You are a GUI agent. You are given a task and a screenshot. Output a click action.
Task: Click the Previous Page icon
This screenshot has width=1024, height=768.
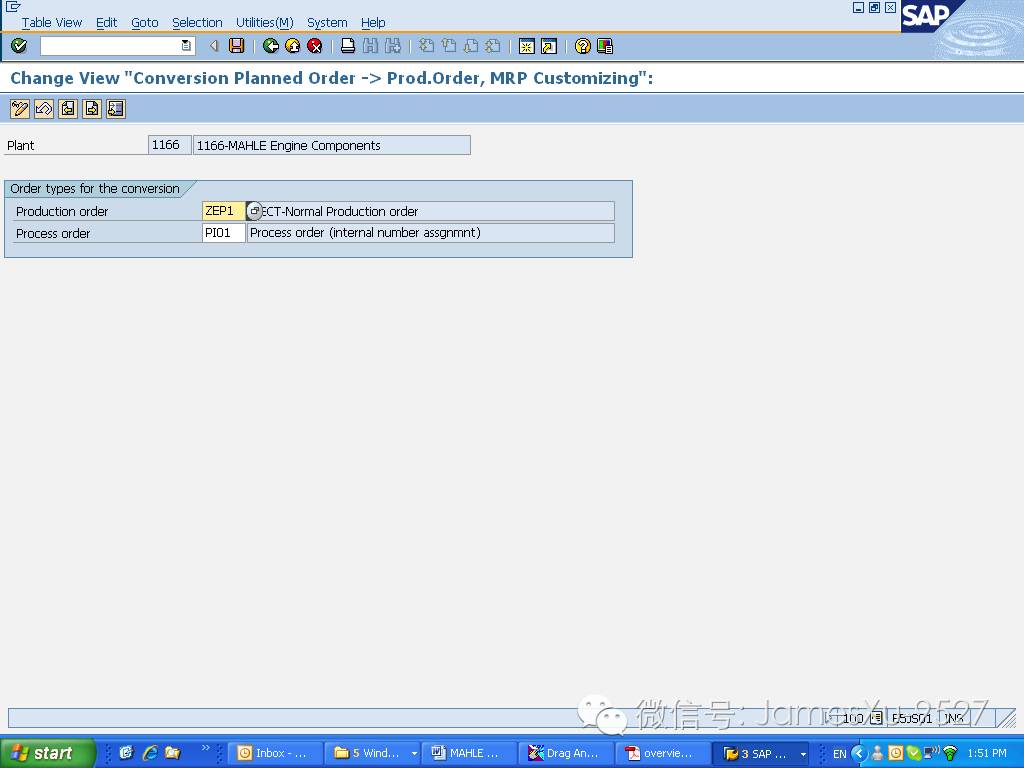click(449, 46)
